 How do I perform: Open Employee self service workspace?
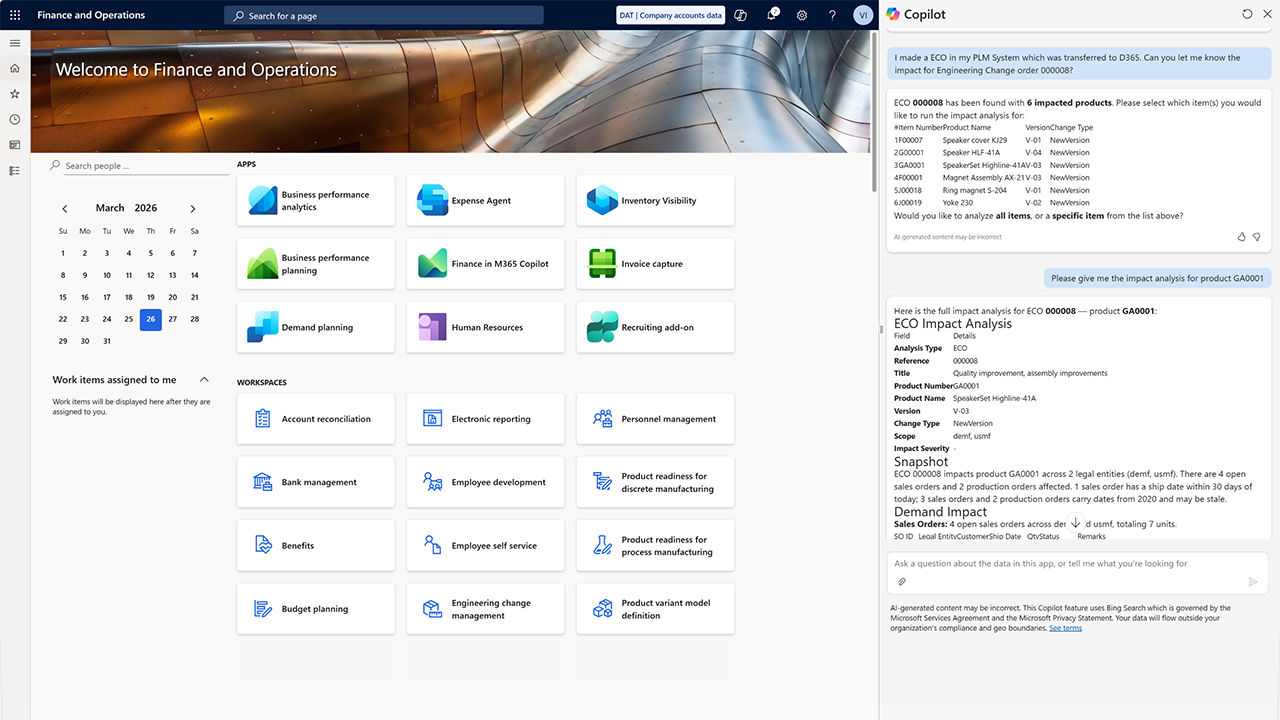click(486, 546)
